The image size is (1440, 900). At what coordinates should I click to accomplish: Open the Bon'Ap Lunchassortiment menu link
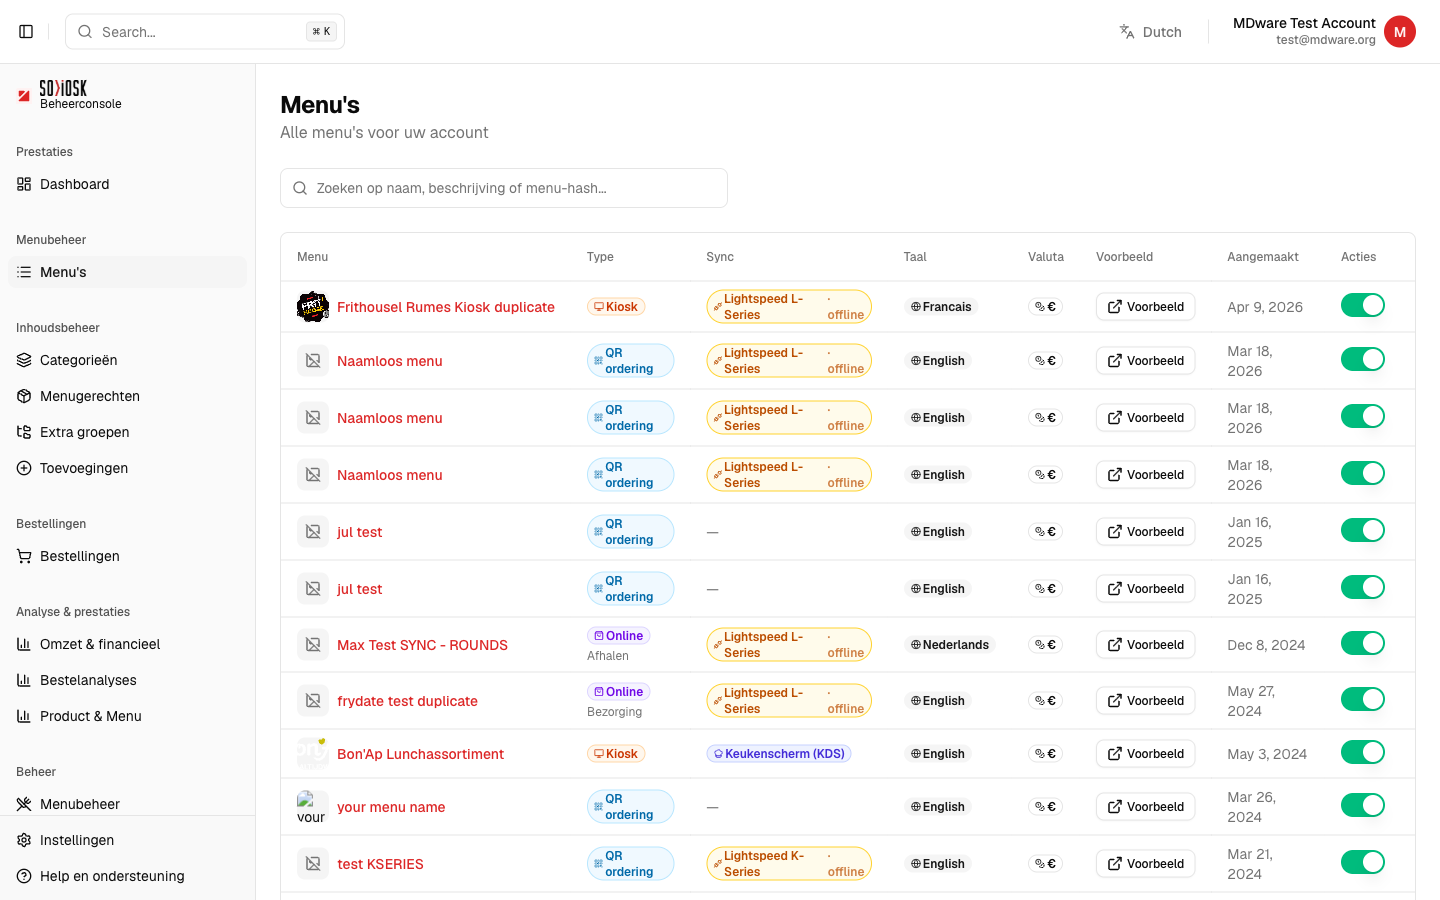point(420,754)
